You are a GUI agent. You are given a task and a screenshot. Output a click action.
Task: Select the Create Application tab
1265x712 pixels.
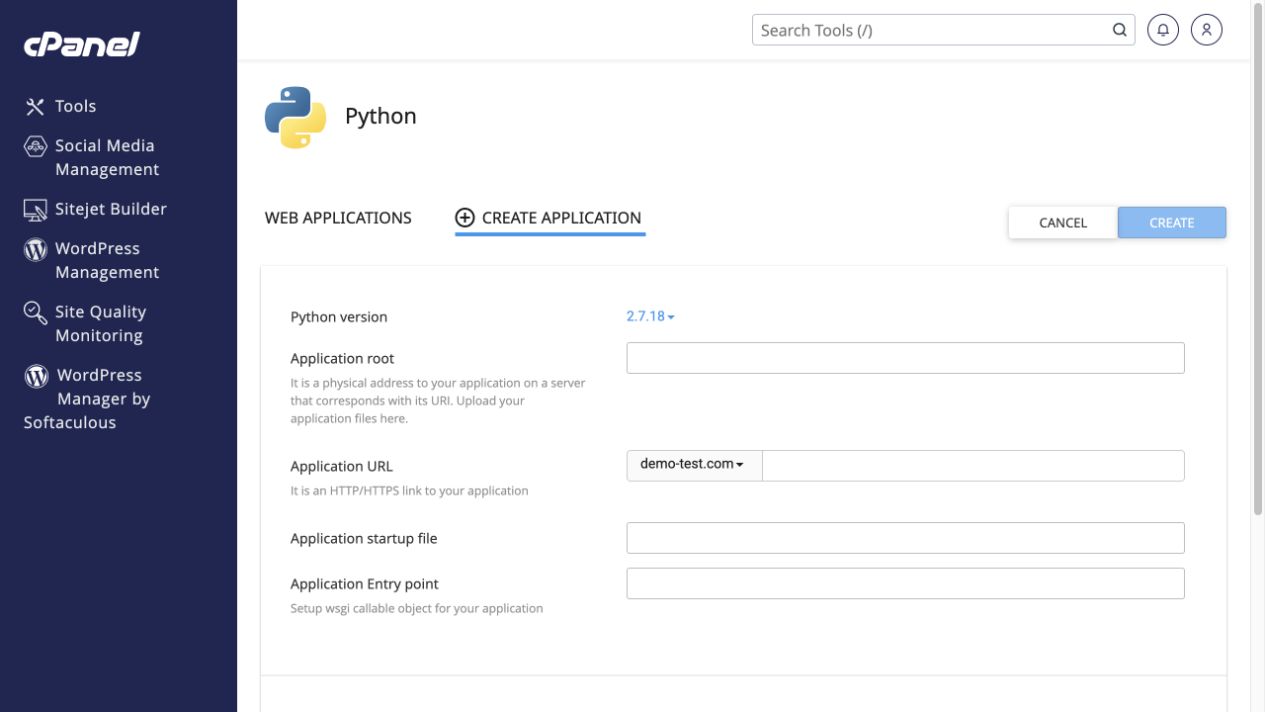(x=549, y=218)
